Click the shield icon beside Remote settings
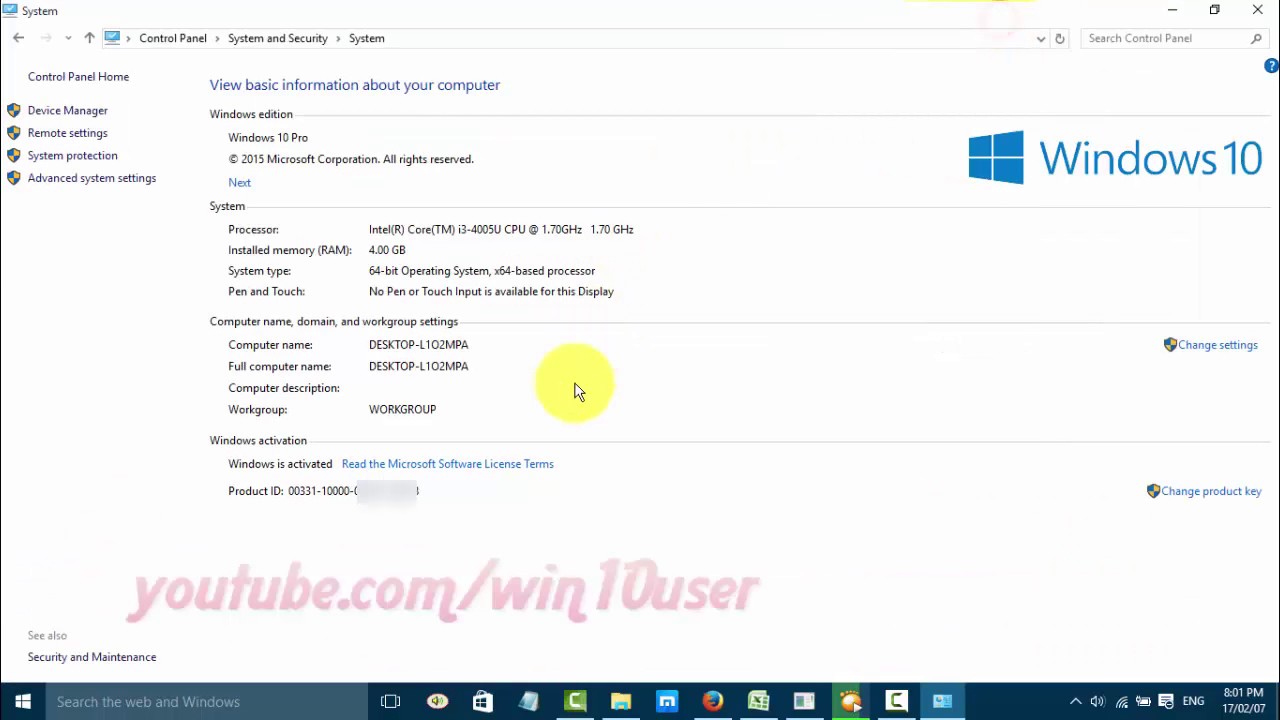1280x720 pixels. coord(14,133)
